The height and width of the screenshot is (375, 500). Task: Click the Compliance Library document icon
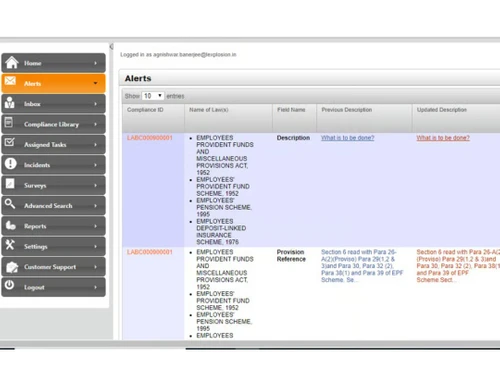(x=9, y=122)
